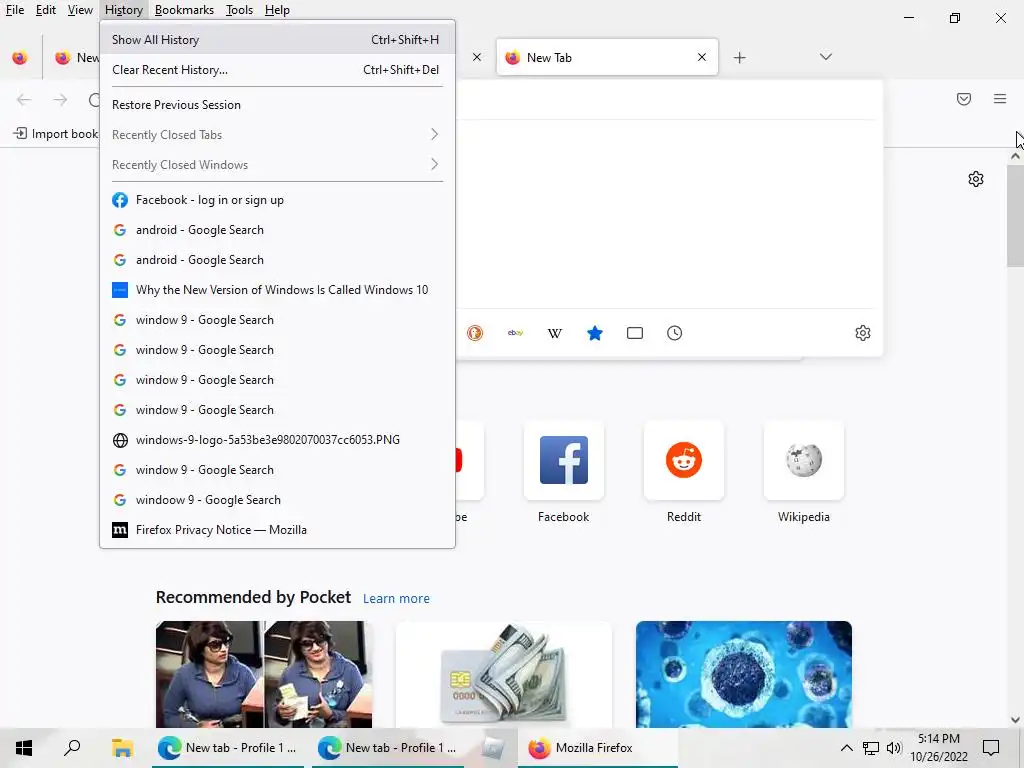Expand the Recently Closed Tabs submenu
This screenshot has height=768, width=1024.
pyautogui.click(x=277, y=135)
